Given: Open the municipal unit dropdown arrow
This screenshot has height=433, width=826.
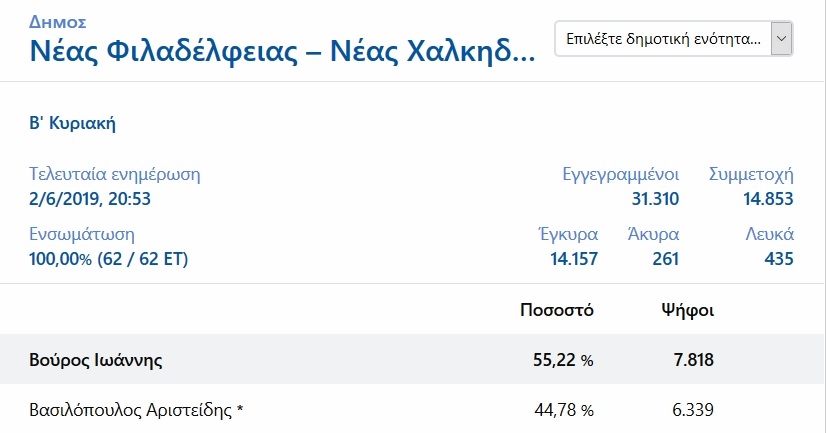Looking at the screenshot, I should point(781,38).
